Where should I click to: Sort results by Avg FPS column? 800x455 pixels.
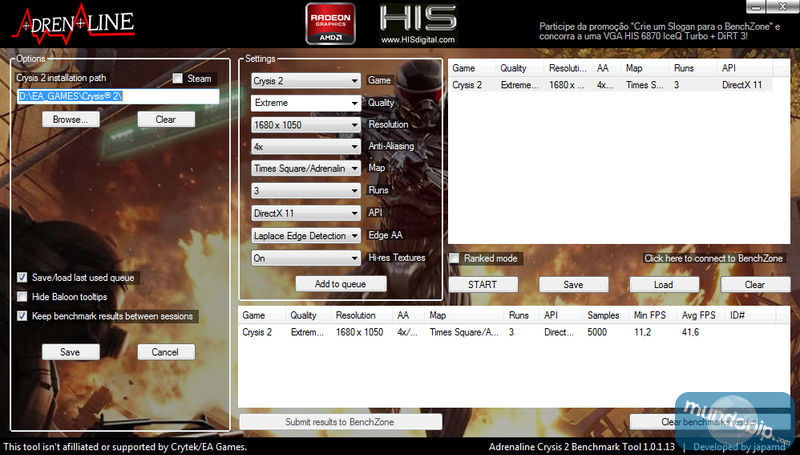tap(701, 315)
